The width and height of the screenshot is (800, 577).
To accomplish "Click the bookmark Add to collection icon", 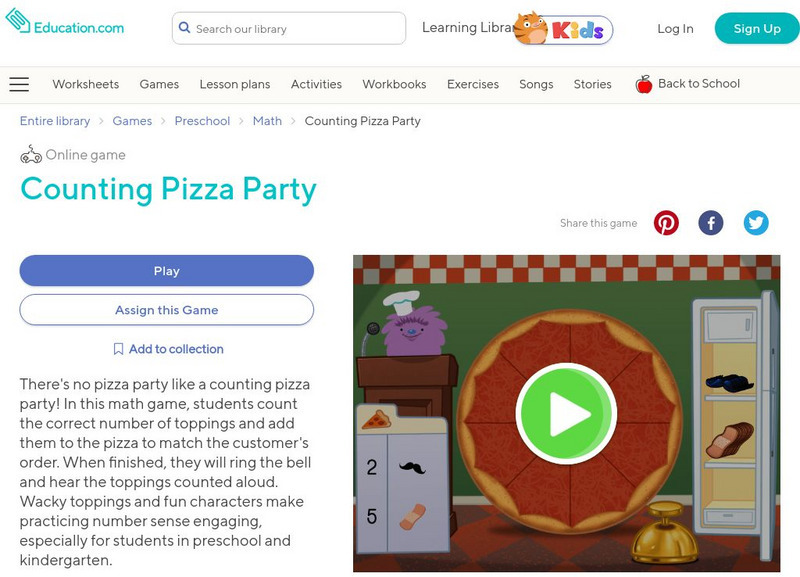I will [118, 349].
